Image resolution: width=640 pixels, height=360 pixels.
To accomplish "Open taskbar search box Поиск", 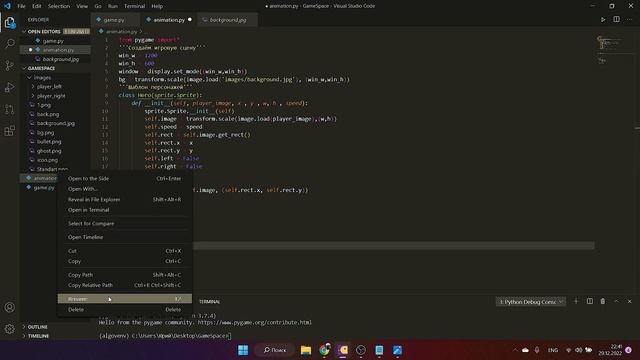I will click(x=274, y=350).
